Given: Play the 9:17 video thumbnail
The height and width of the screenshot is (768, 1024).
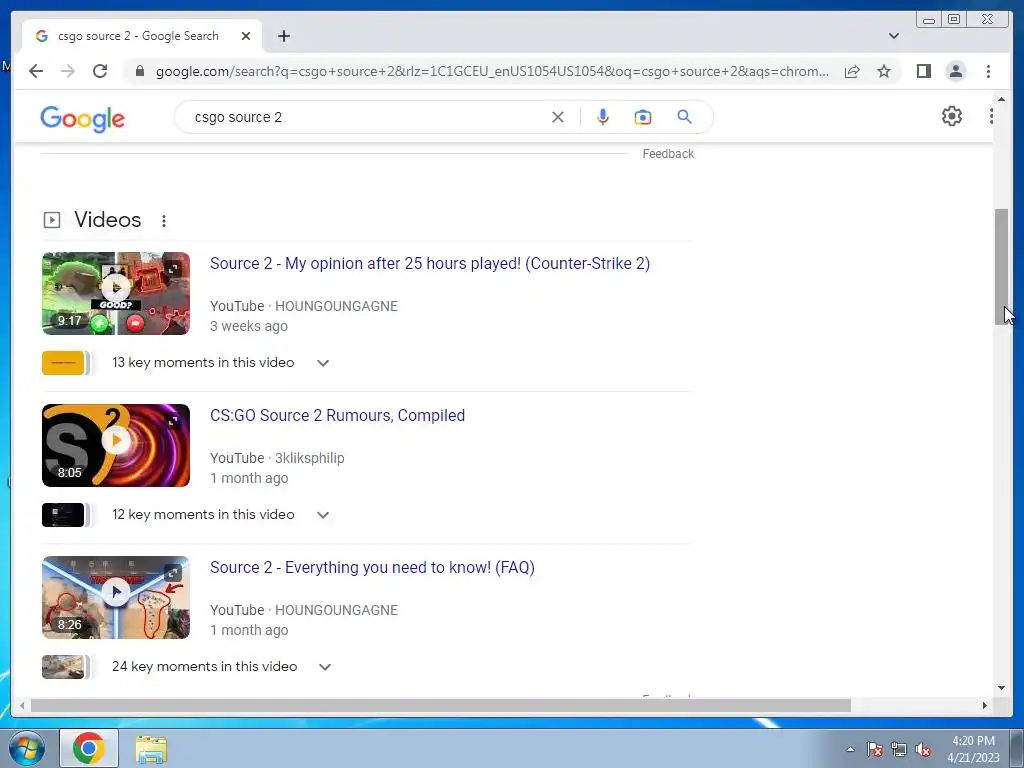Looking at the screenshot, I should tap(116, 293).
